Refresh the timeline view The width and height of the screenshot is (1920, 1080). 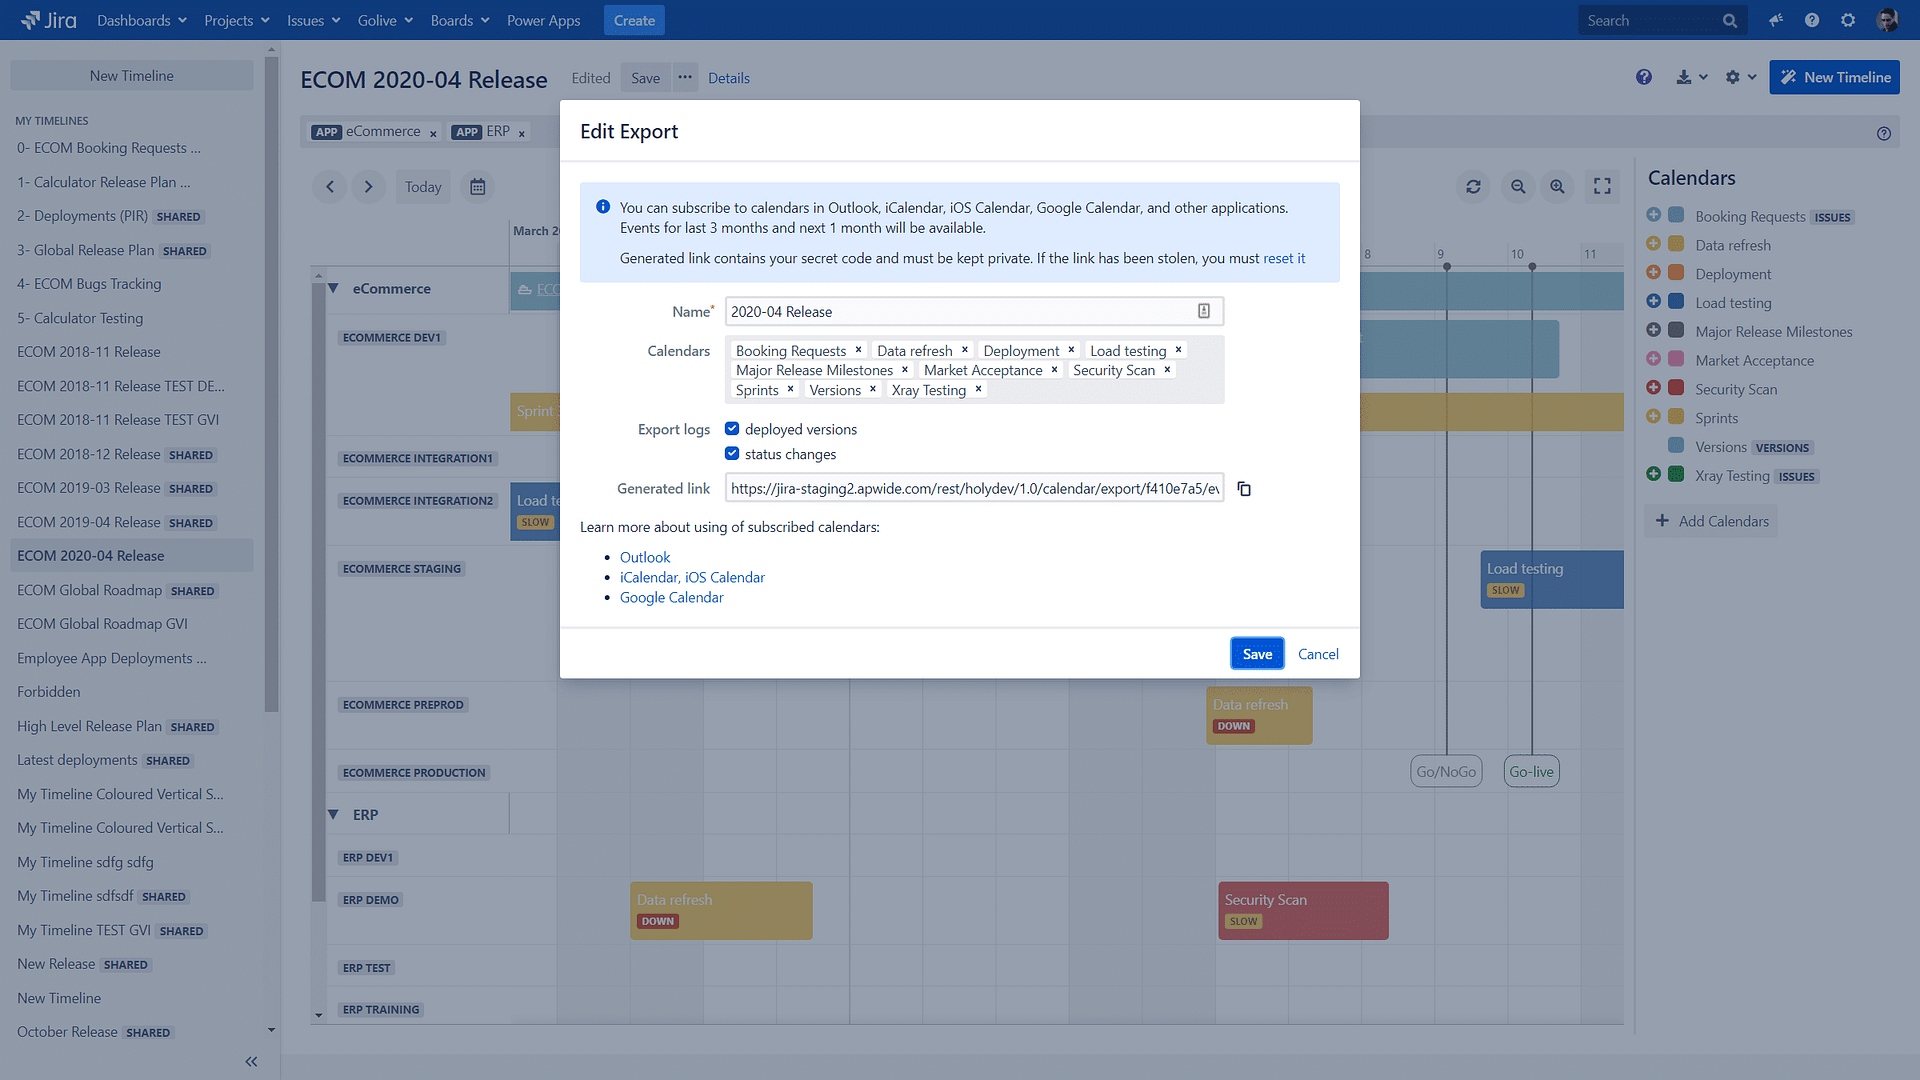tap(1473, 186)
